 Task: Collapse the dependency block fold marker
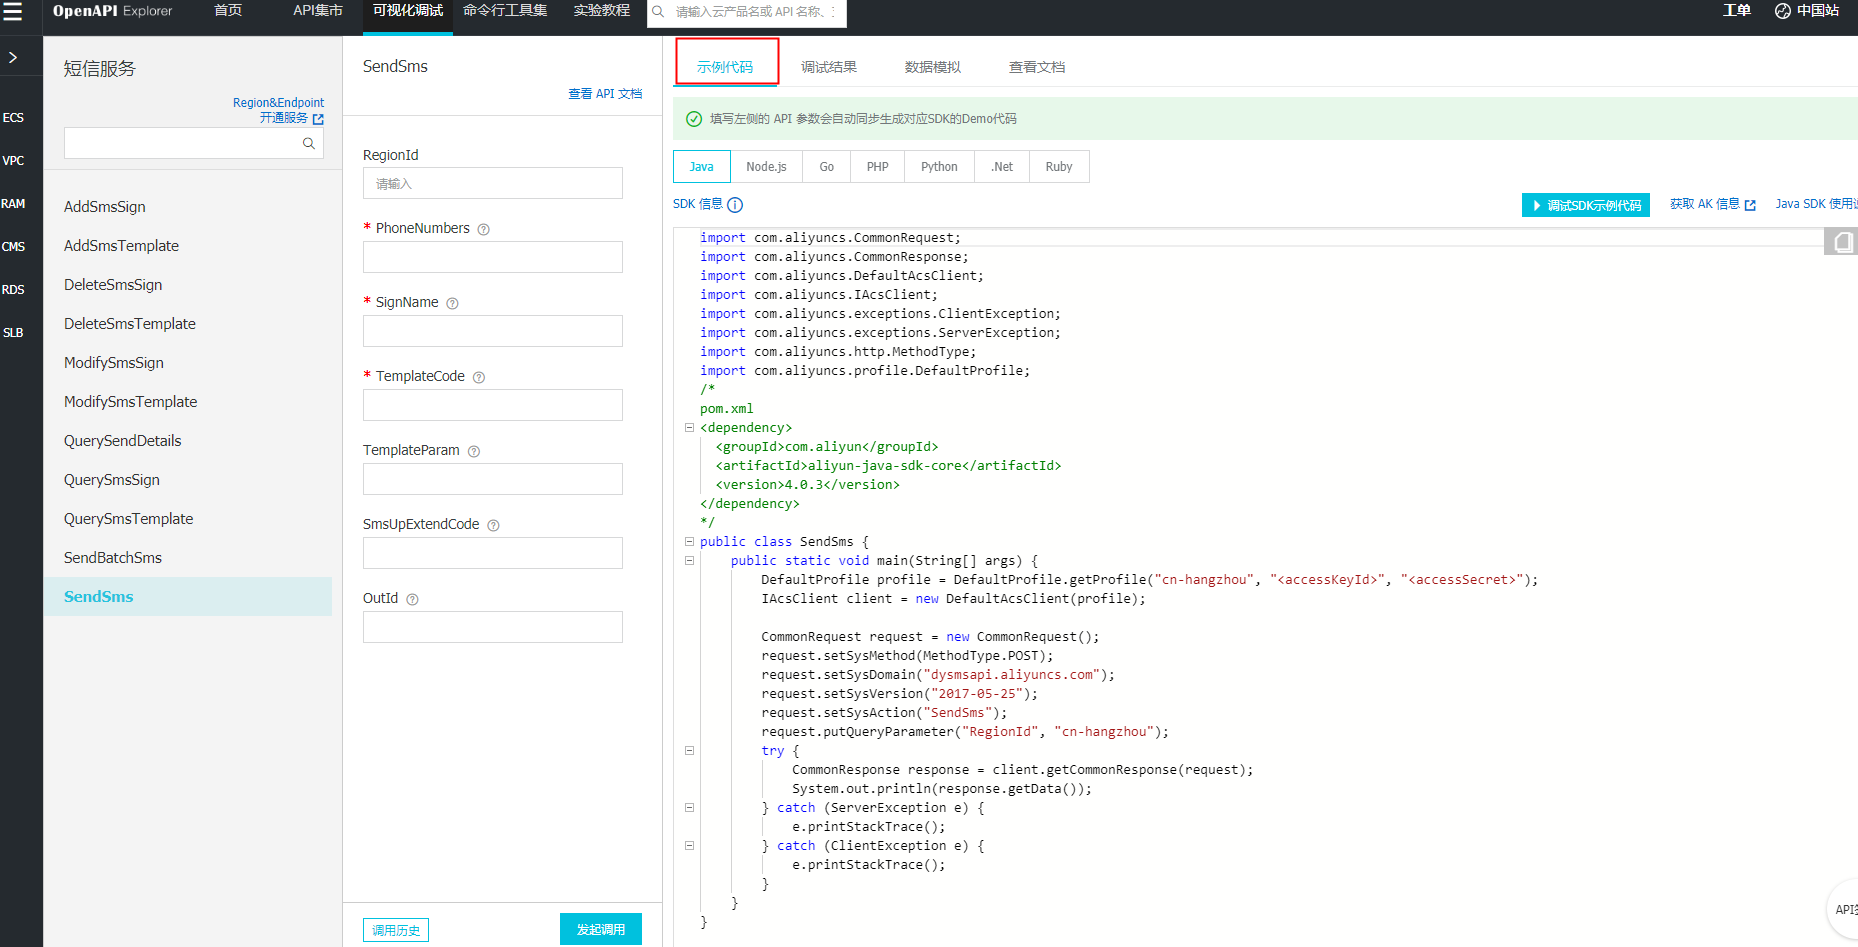coord(689,427)
